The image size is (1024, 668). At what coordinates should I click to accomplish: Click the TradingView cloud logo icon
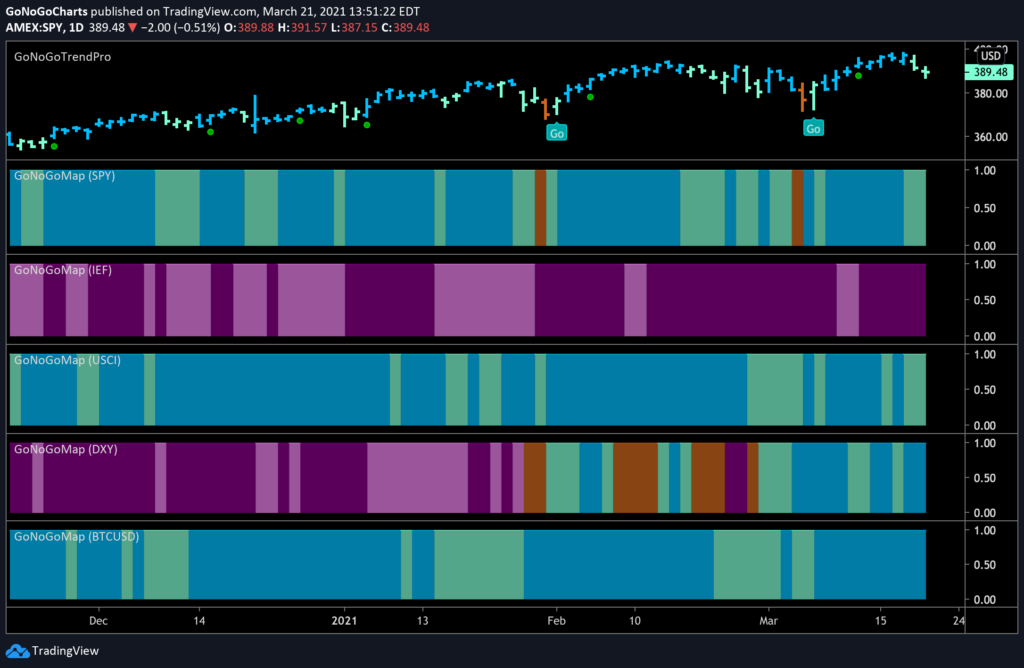pos(17,651)
